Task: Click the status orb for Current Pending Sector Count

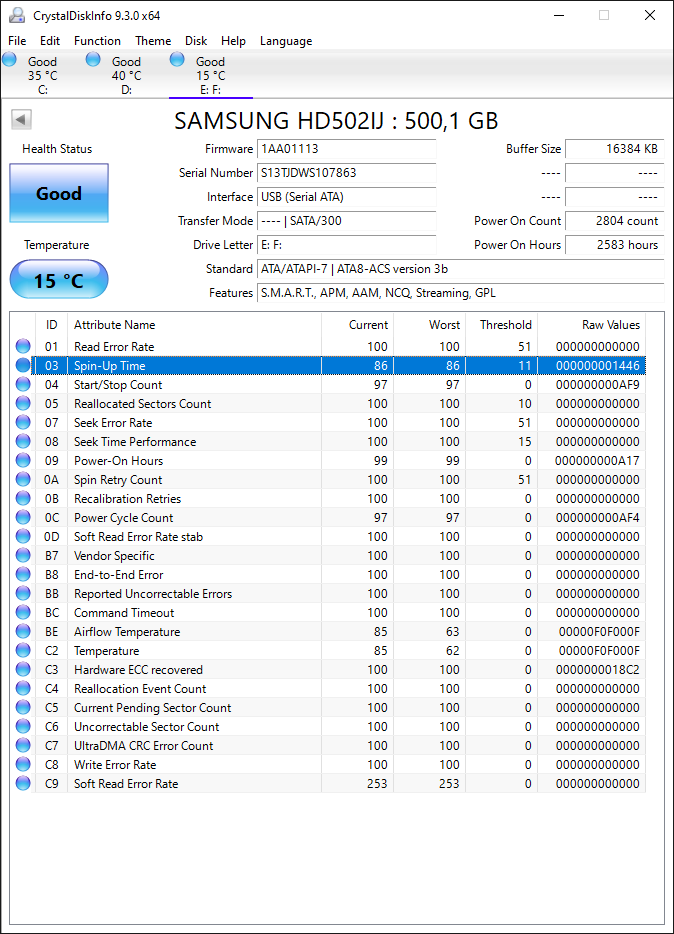Action: pyautogui.click(x=23, y=707)
